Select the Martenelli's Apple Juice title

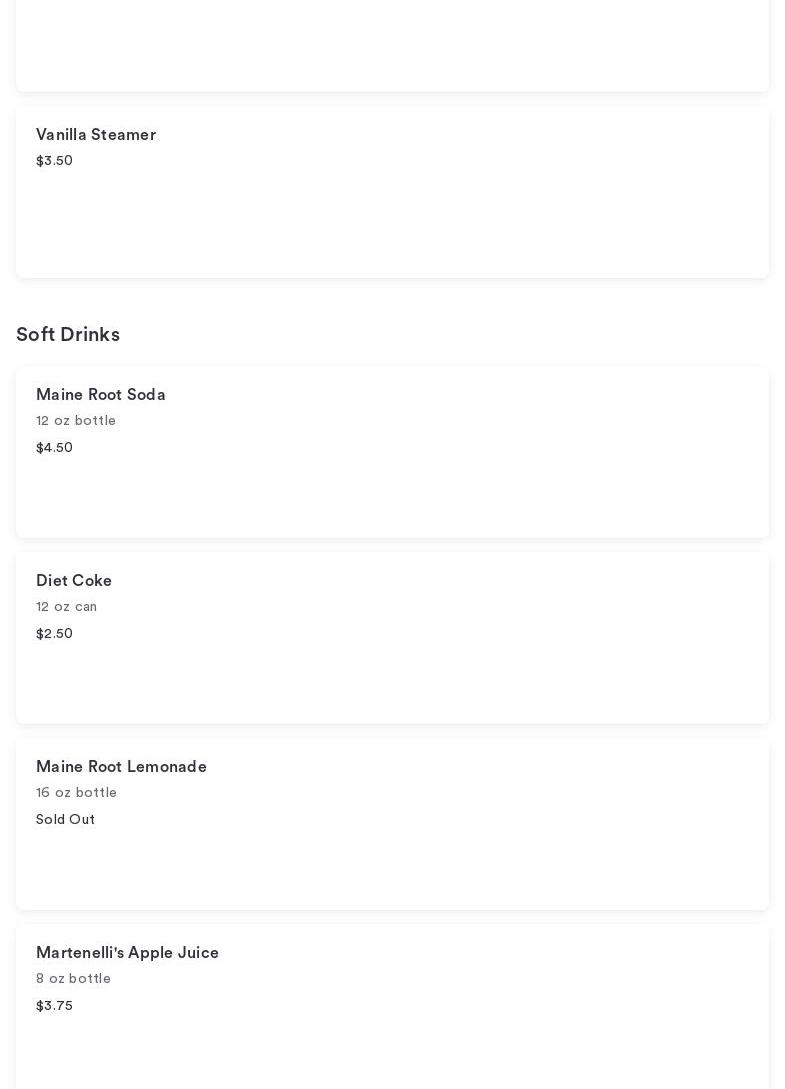[x=127, y=953]
